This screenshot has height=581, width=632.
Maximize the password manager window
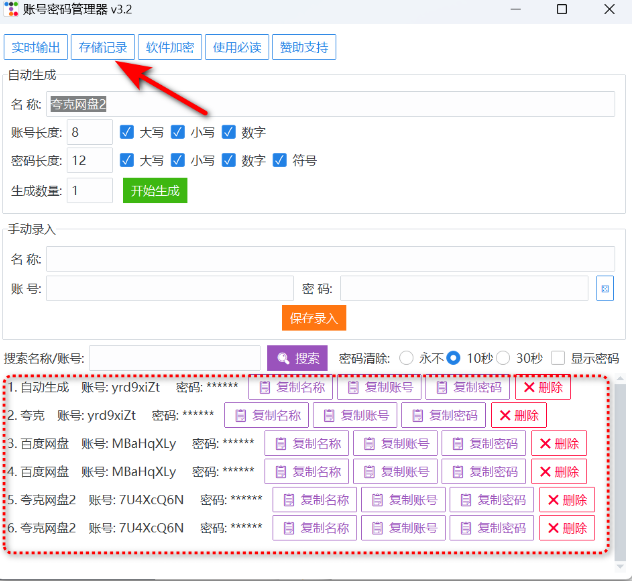(562, 9)
